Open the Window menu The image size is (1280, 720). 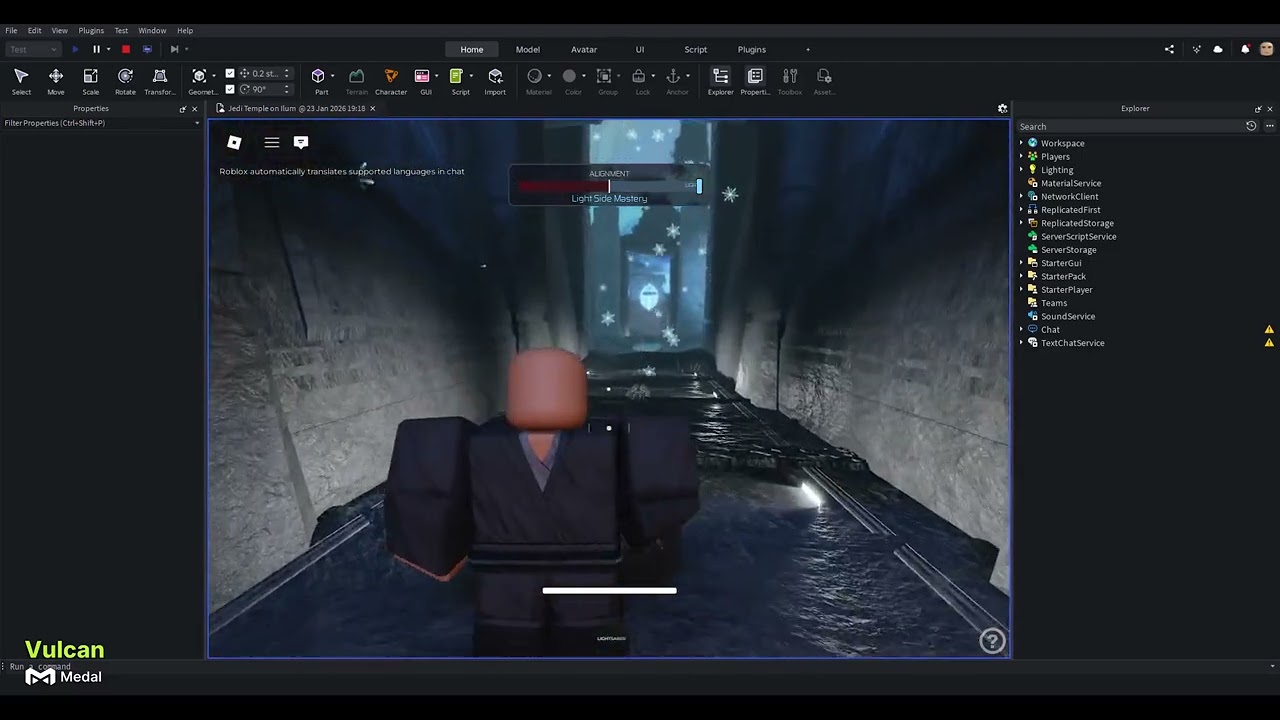[152, 30]
